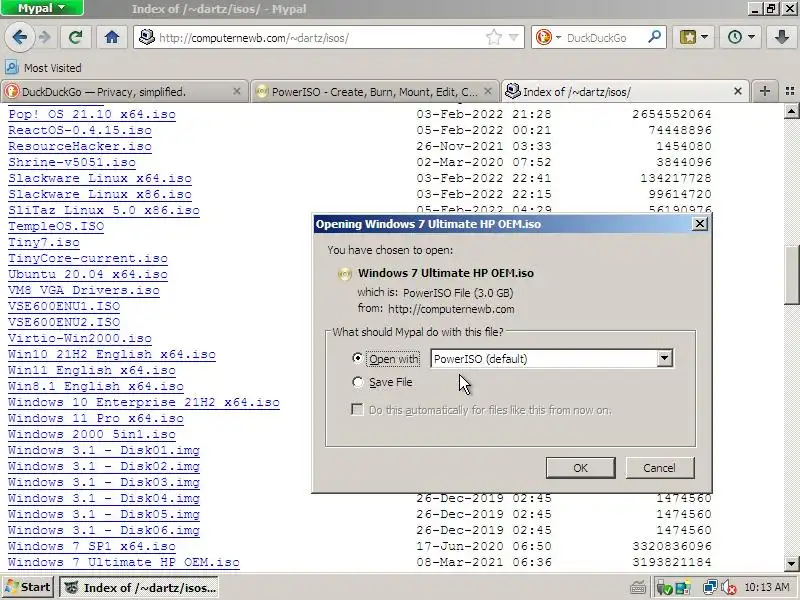Download ResourceHacker.iso

pos(80,146)
